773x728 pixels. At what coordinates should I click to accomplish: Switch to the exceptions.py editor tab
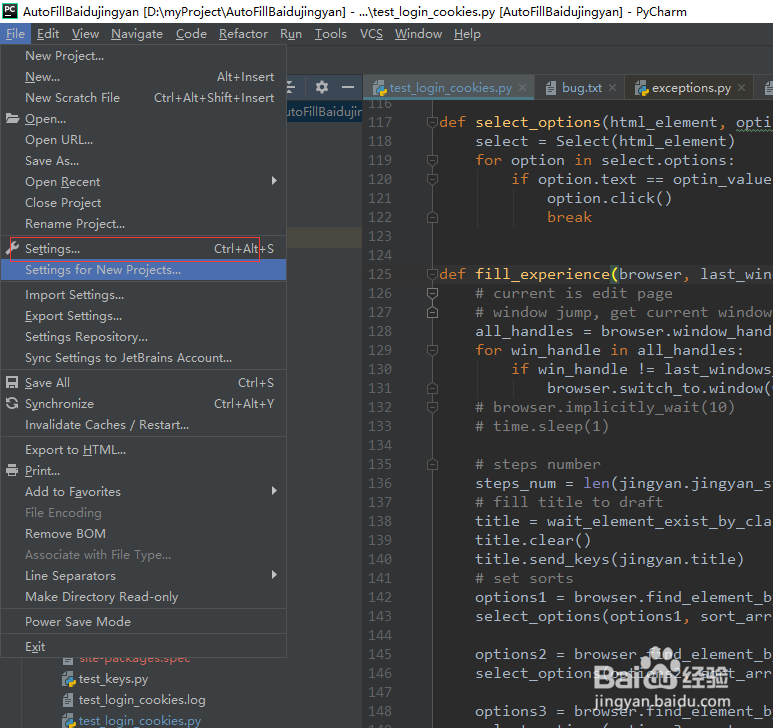tap(691, 88)
